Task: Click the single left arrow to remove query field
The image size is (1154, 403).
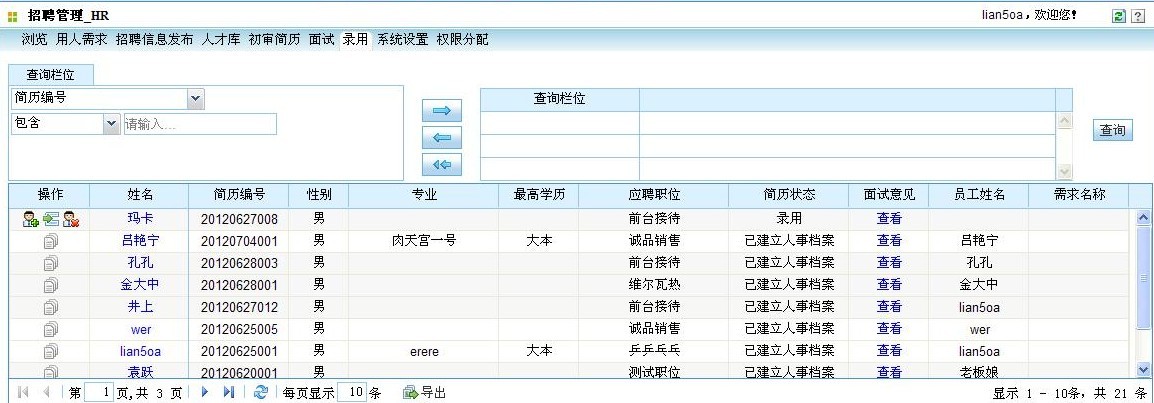Action: pos(442,138)
